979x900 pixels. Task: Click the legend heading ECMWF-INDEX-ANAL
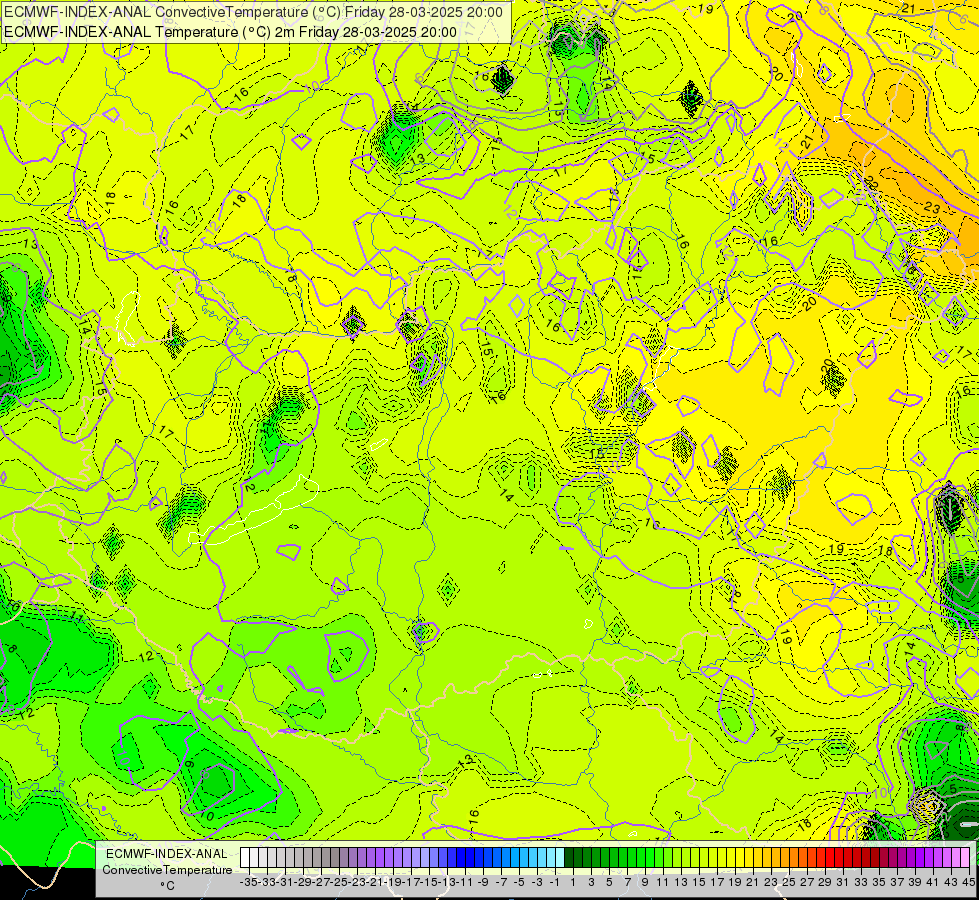pos(167,854)
